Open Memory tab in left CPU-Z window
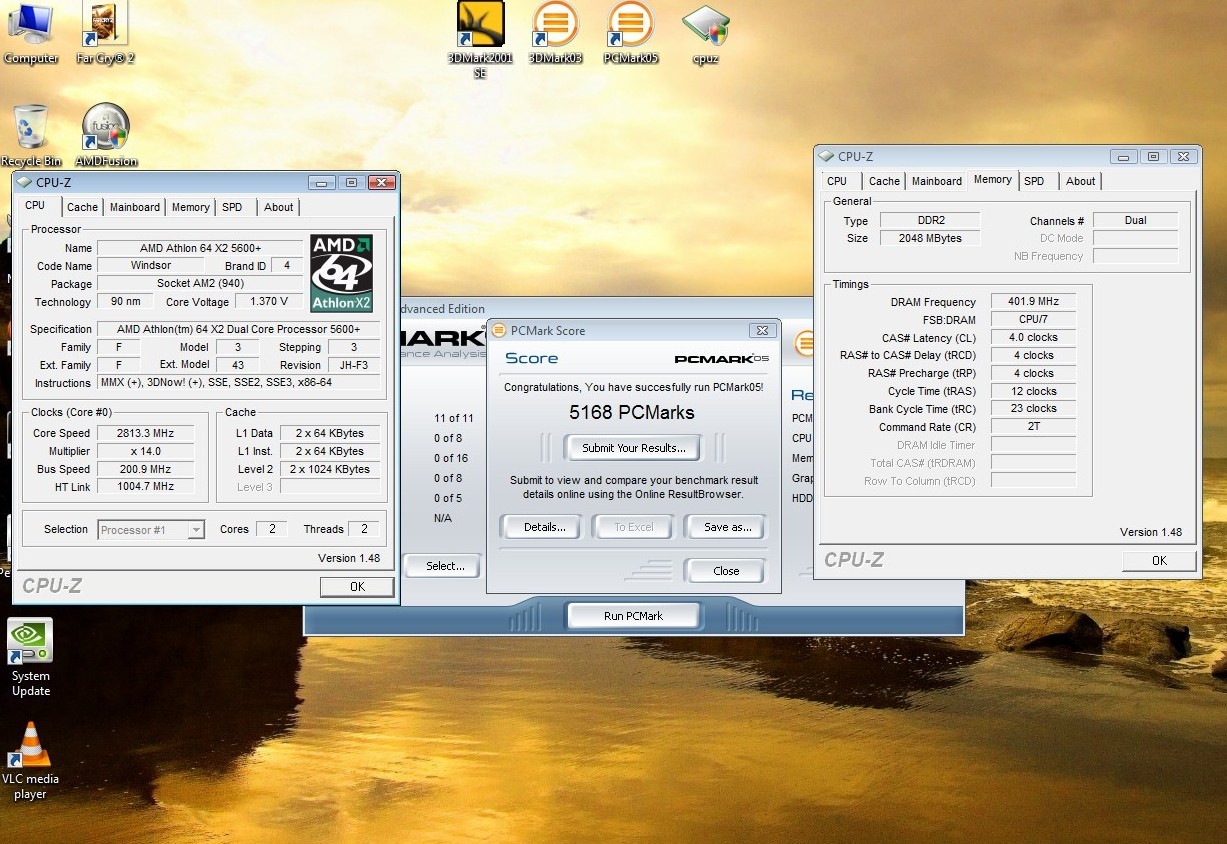Viewport: 1227px width, 844px height. (190, 207)
